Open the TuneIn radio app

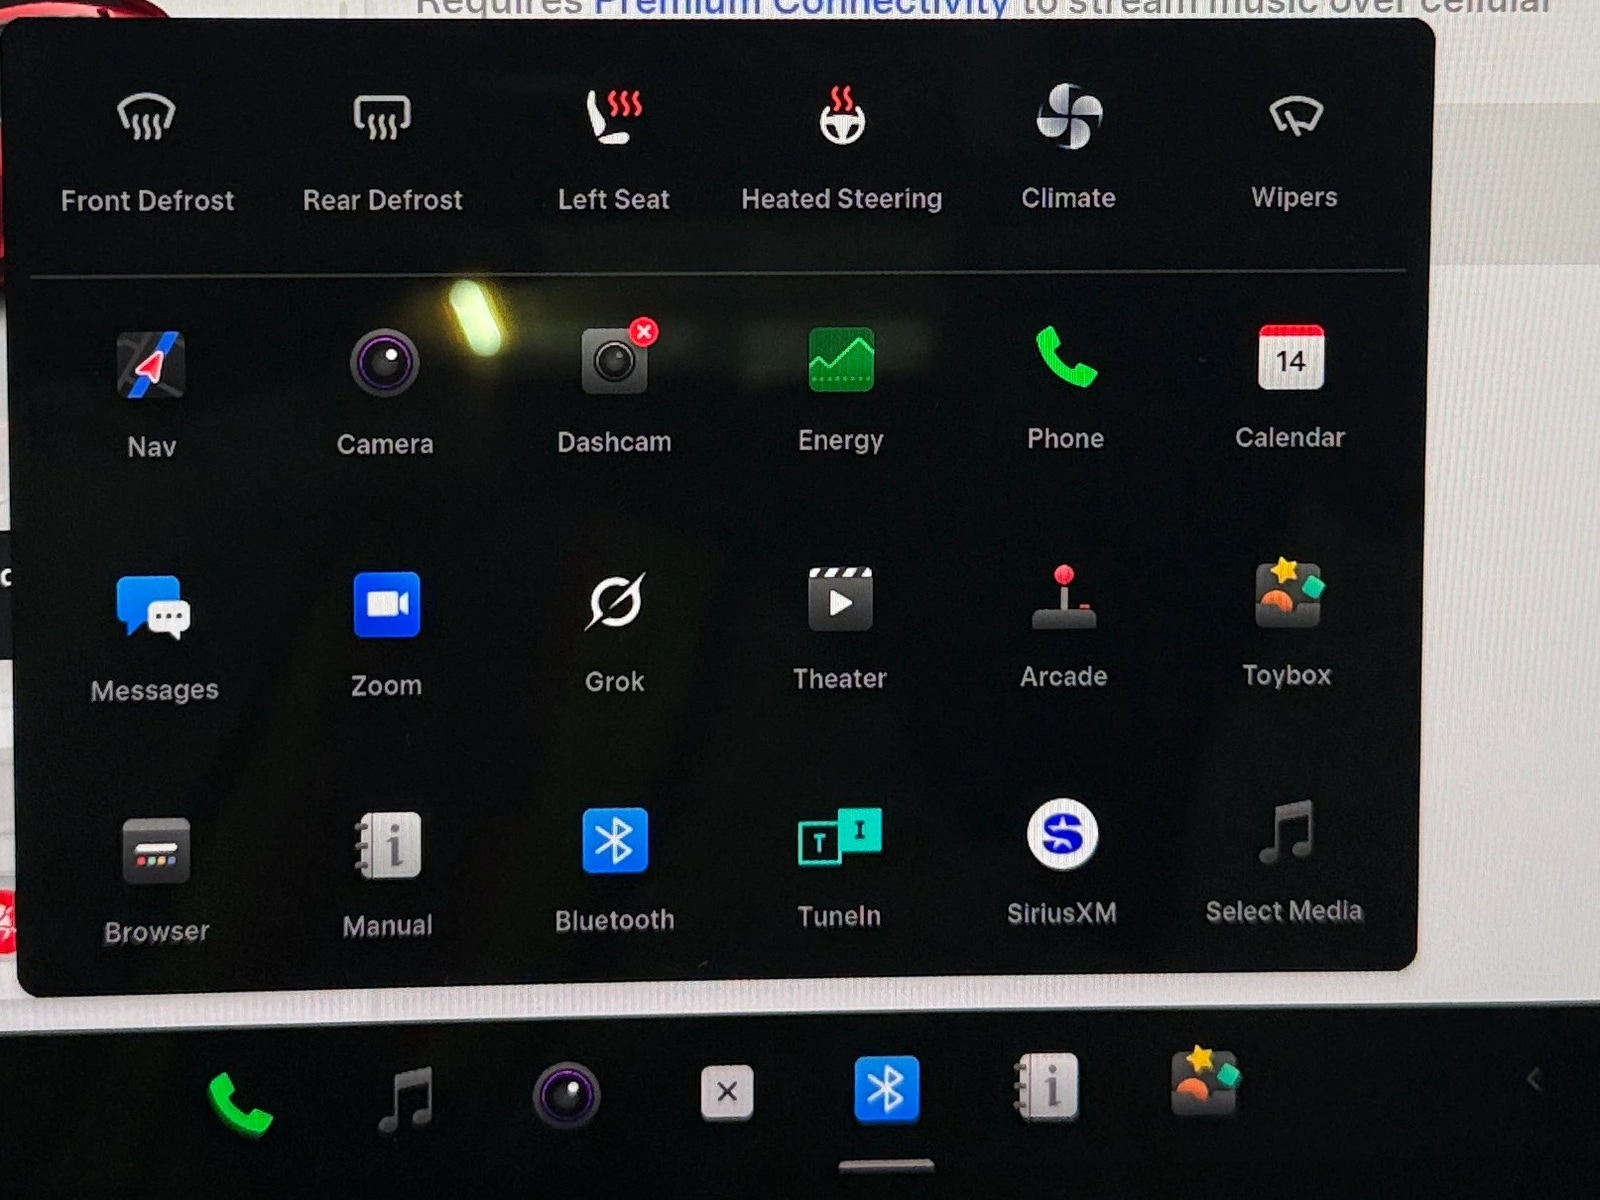coord(839,838)
